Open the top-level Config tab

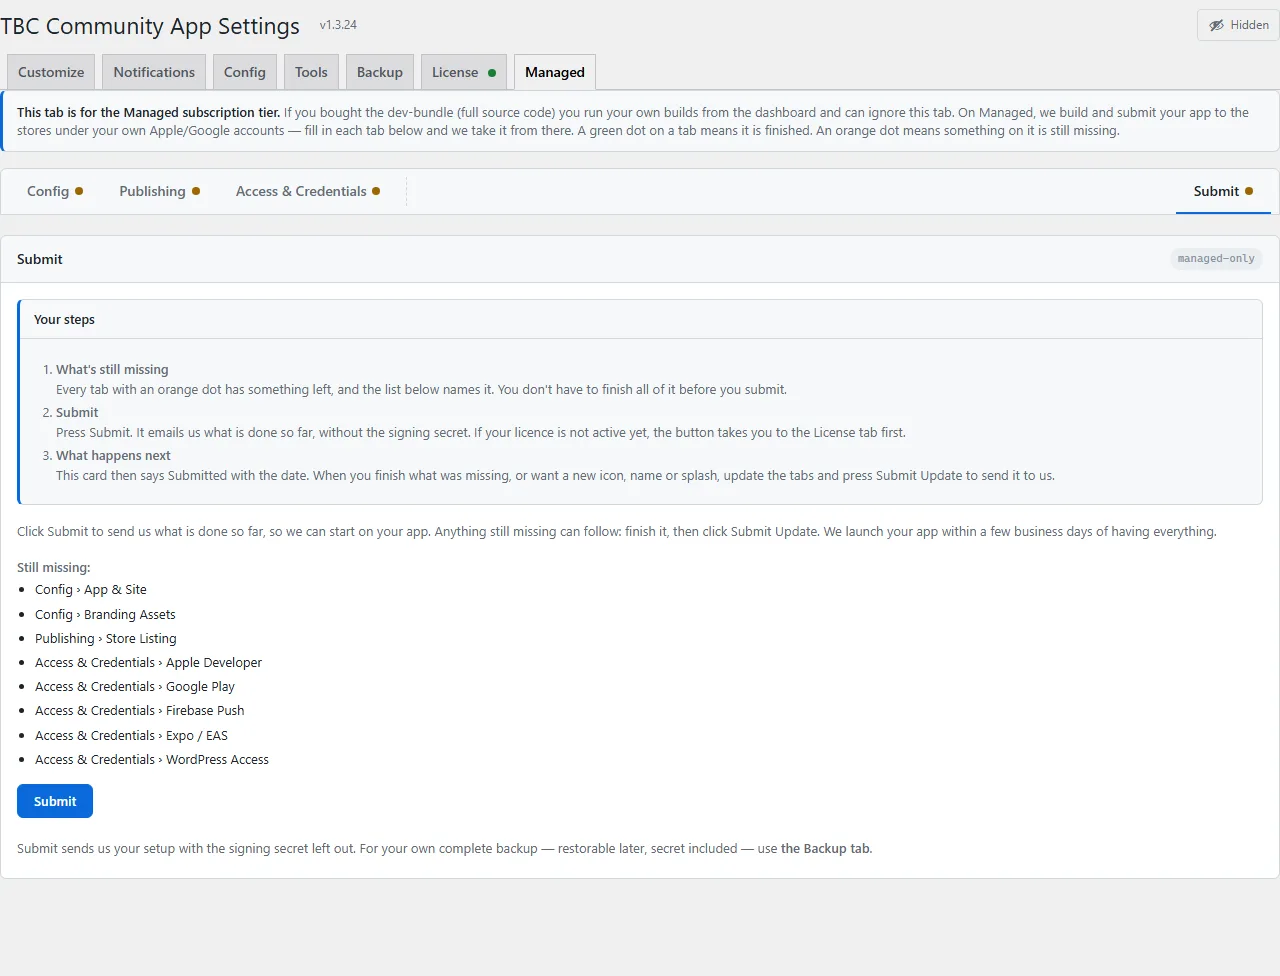click(x=245, y=72)
